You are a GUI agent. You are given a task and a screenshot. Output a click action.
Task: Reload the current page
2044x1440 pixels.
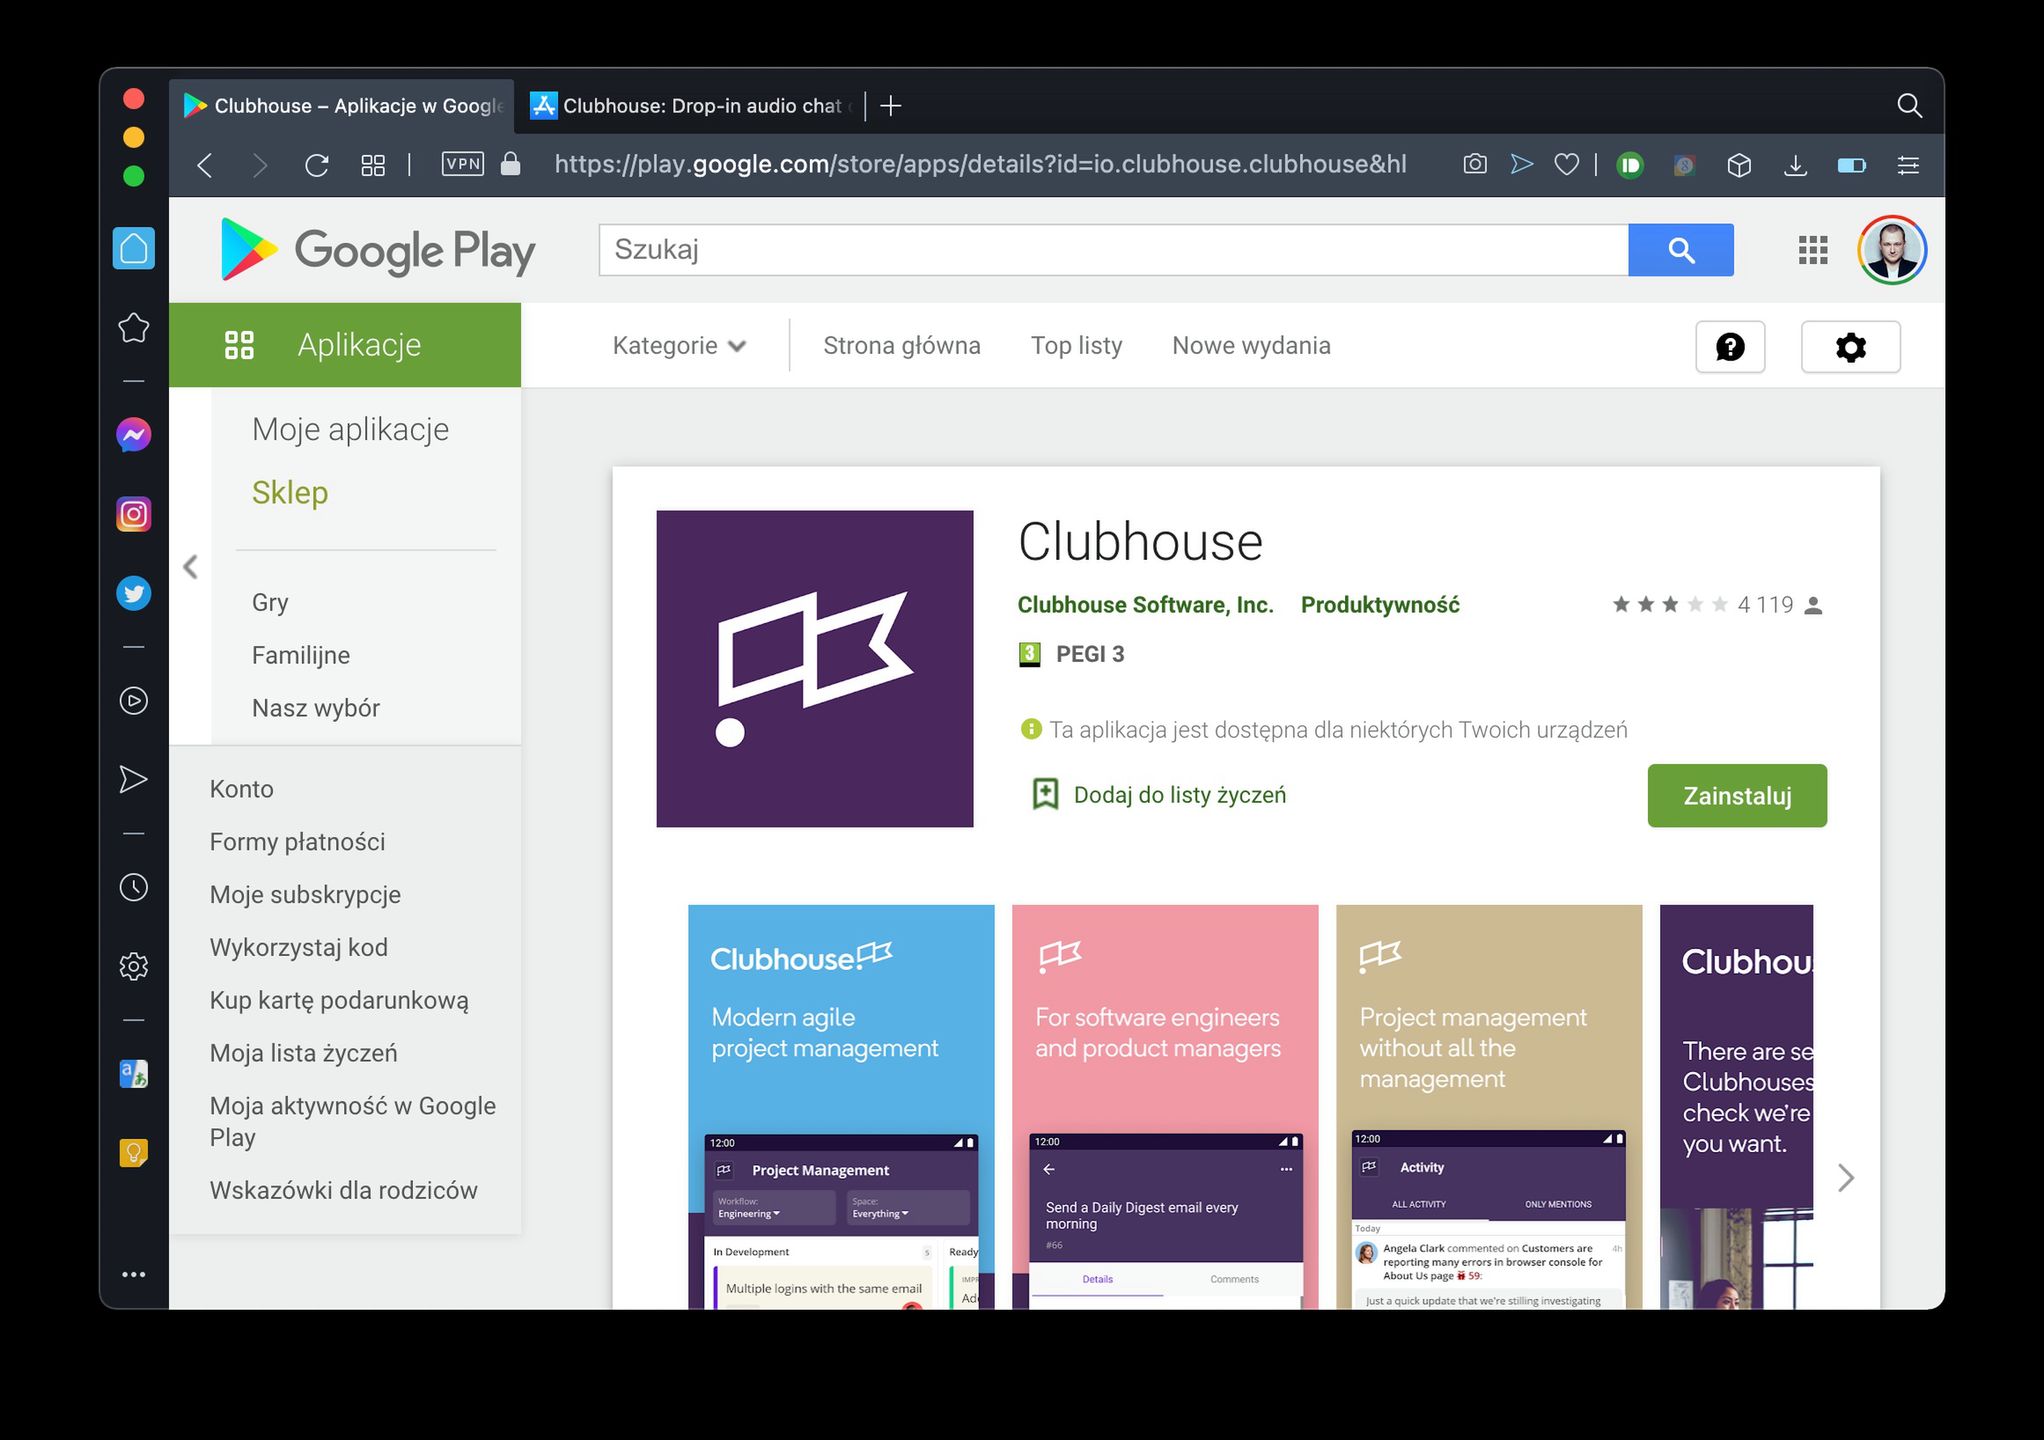click(317, 165)
